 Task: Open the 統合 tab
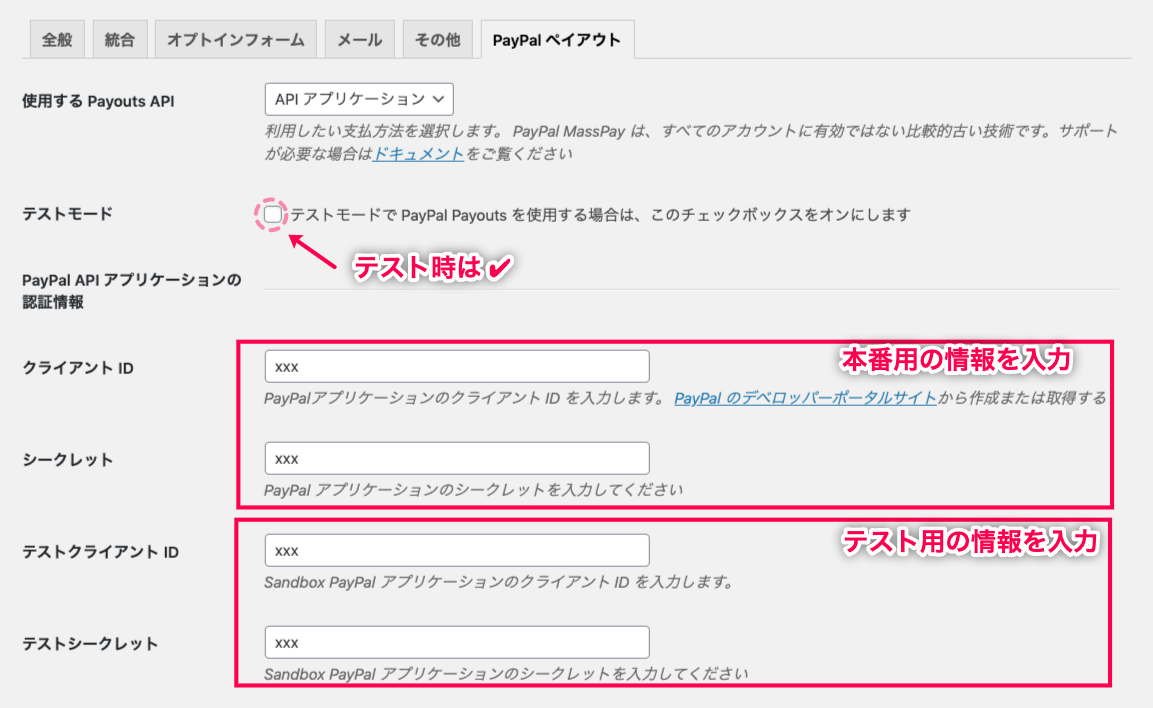pyautogui.click(x=120, y=40)
